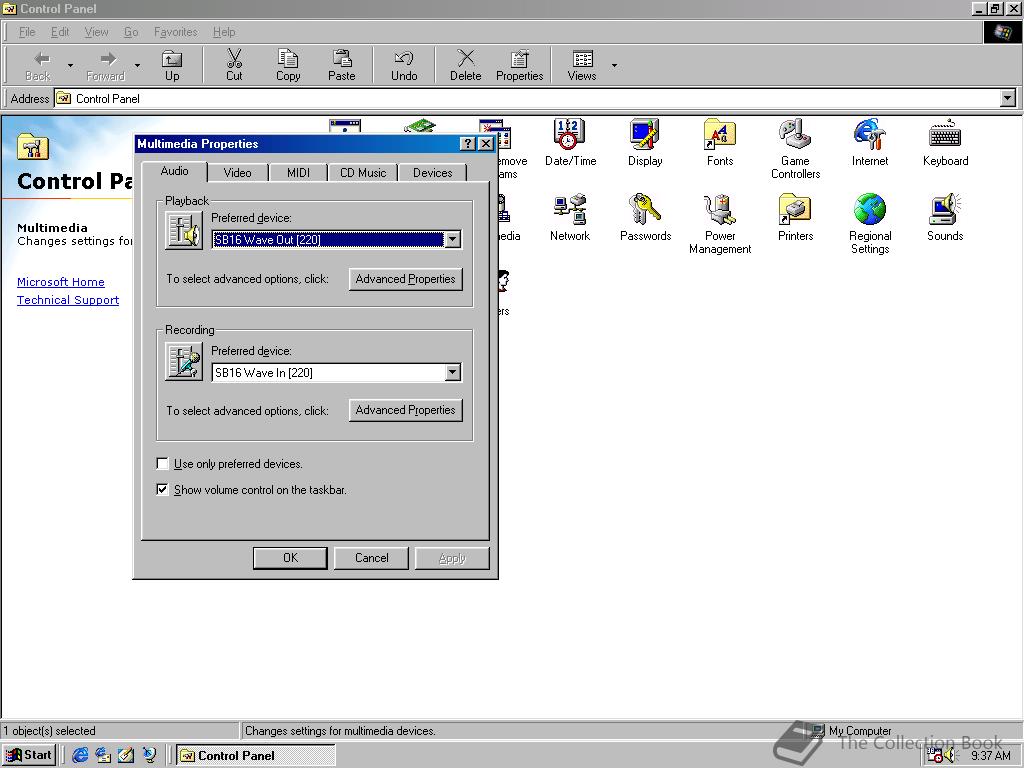Open the Display settings icon
This screenshot has width=1024, height=768.
645,142
